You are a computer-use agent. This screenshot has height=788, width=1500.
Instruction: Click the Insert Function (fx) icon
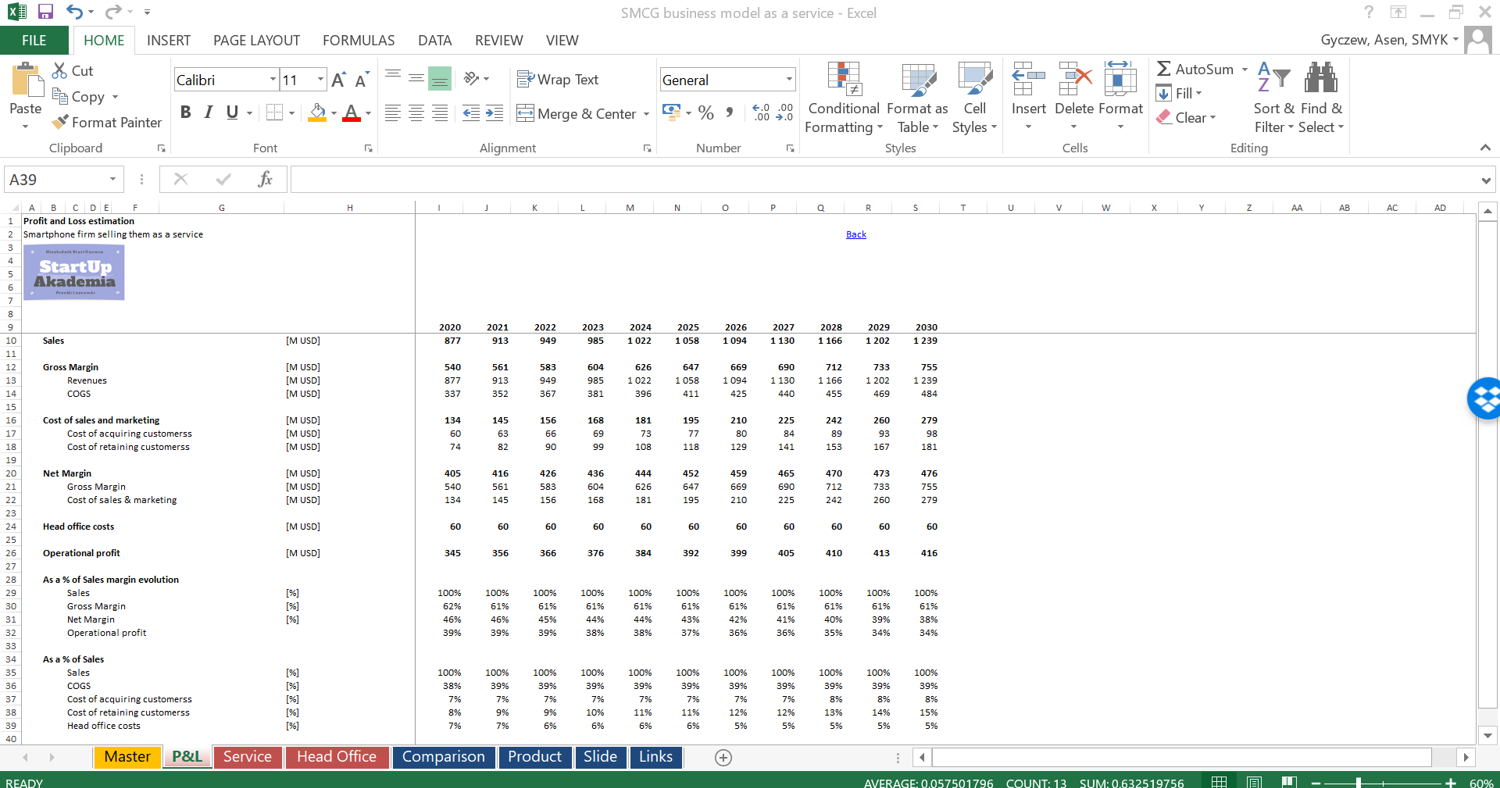click(x=264, y=179)
